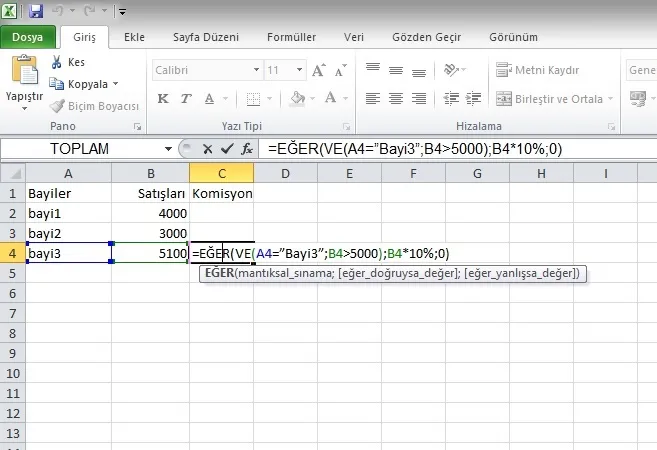Click the center align text icon
Image resolution: width=657 pixels, height=450 pixels.
pos(397,98)
